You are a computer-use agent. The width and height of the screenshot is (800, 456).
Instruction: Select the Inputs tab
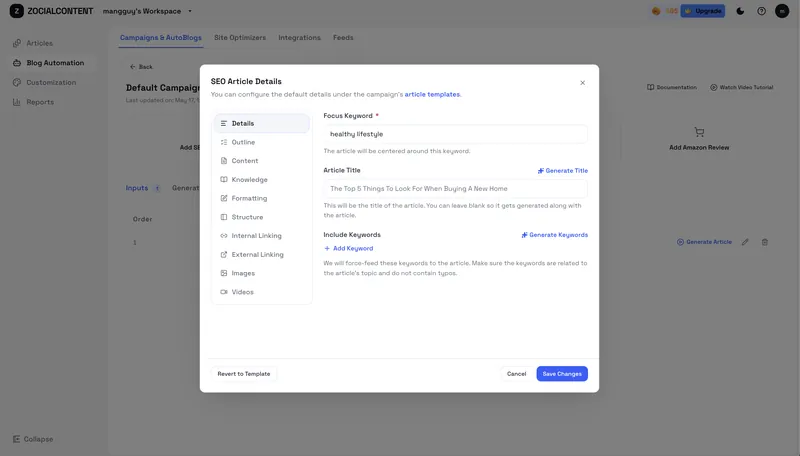coord(142,188)
